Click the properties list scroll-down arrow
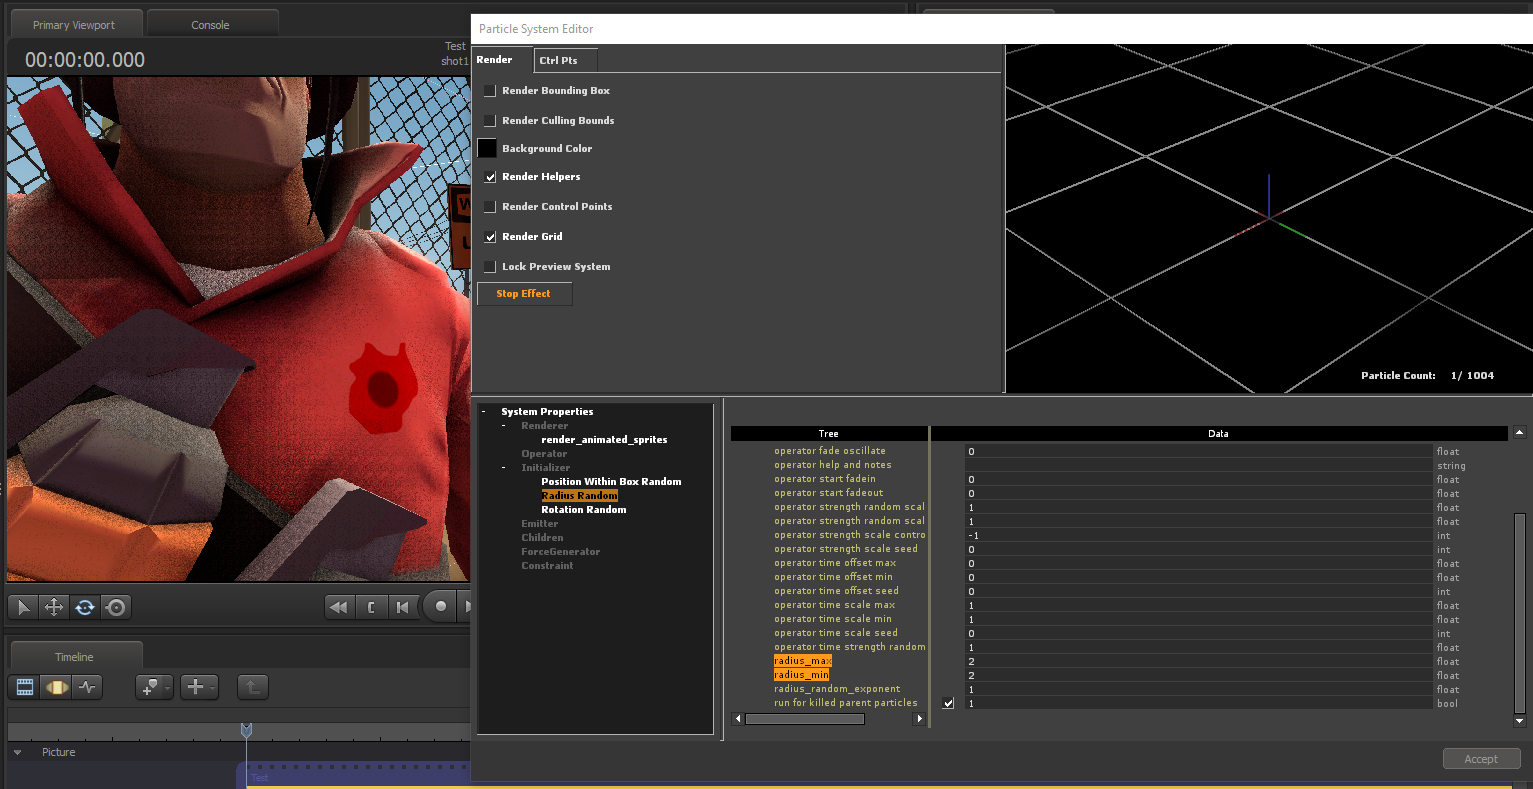 point(1520,720)
